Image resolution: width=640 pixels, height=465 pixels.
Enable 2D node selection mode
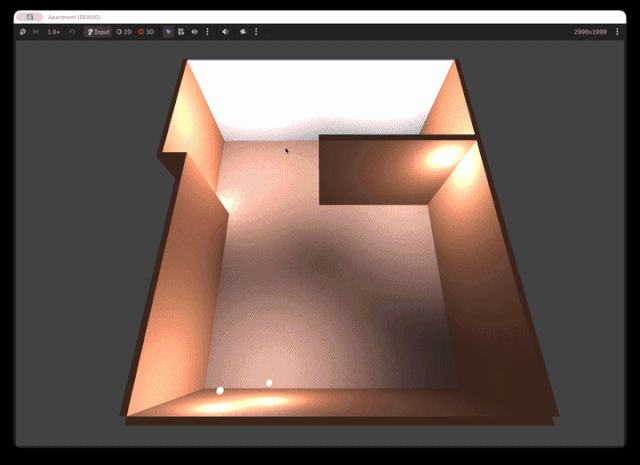point(124,32)
